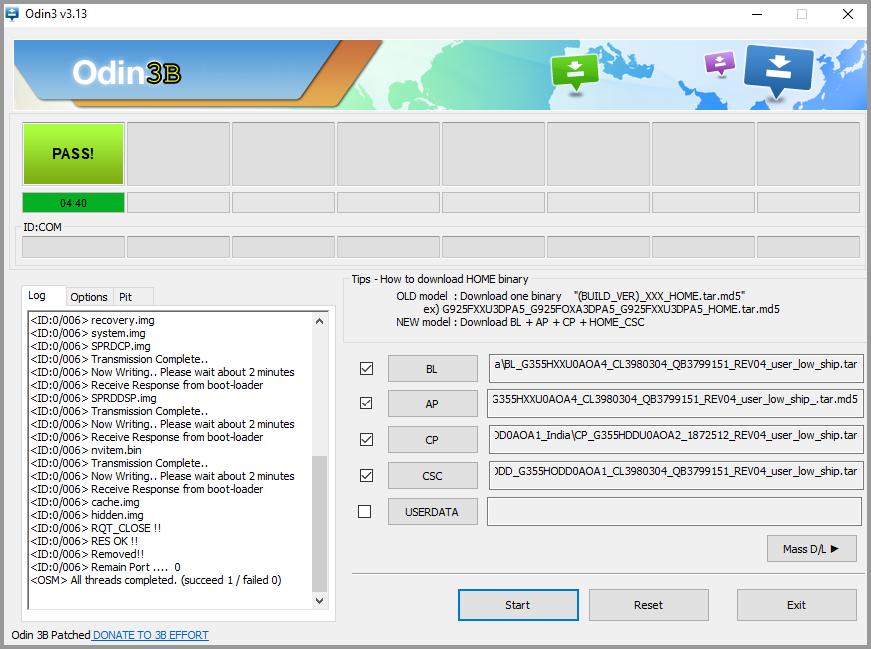The image size is (871, 649).
Task: Click the purple download speech bubble icon
Action: tap(719, 64)
